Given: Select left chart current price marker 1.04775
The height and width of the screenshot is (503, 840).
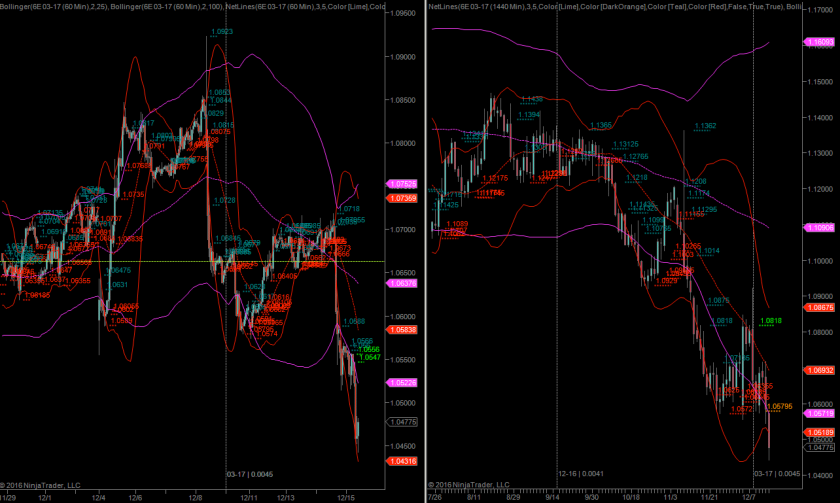Looking at the screenshot, I should (x=401, y=422).
